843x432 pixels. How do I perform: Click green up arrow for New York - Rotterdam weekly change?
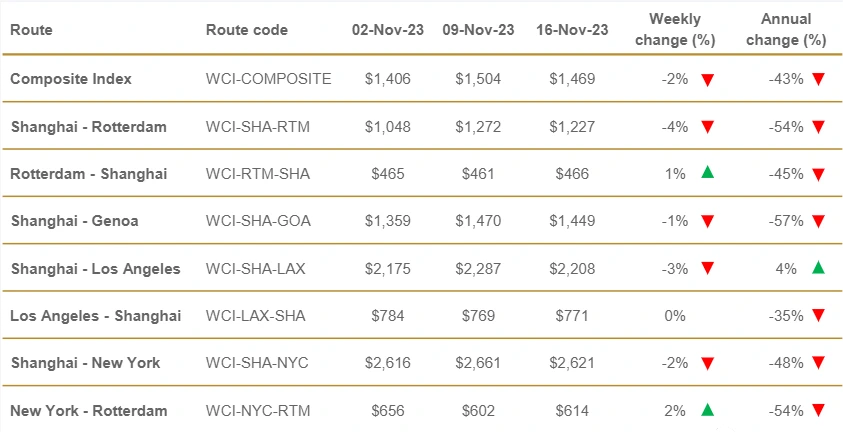tap(708, 410)
